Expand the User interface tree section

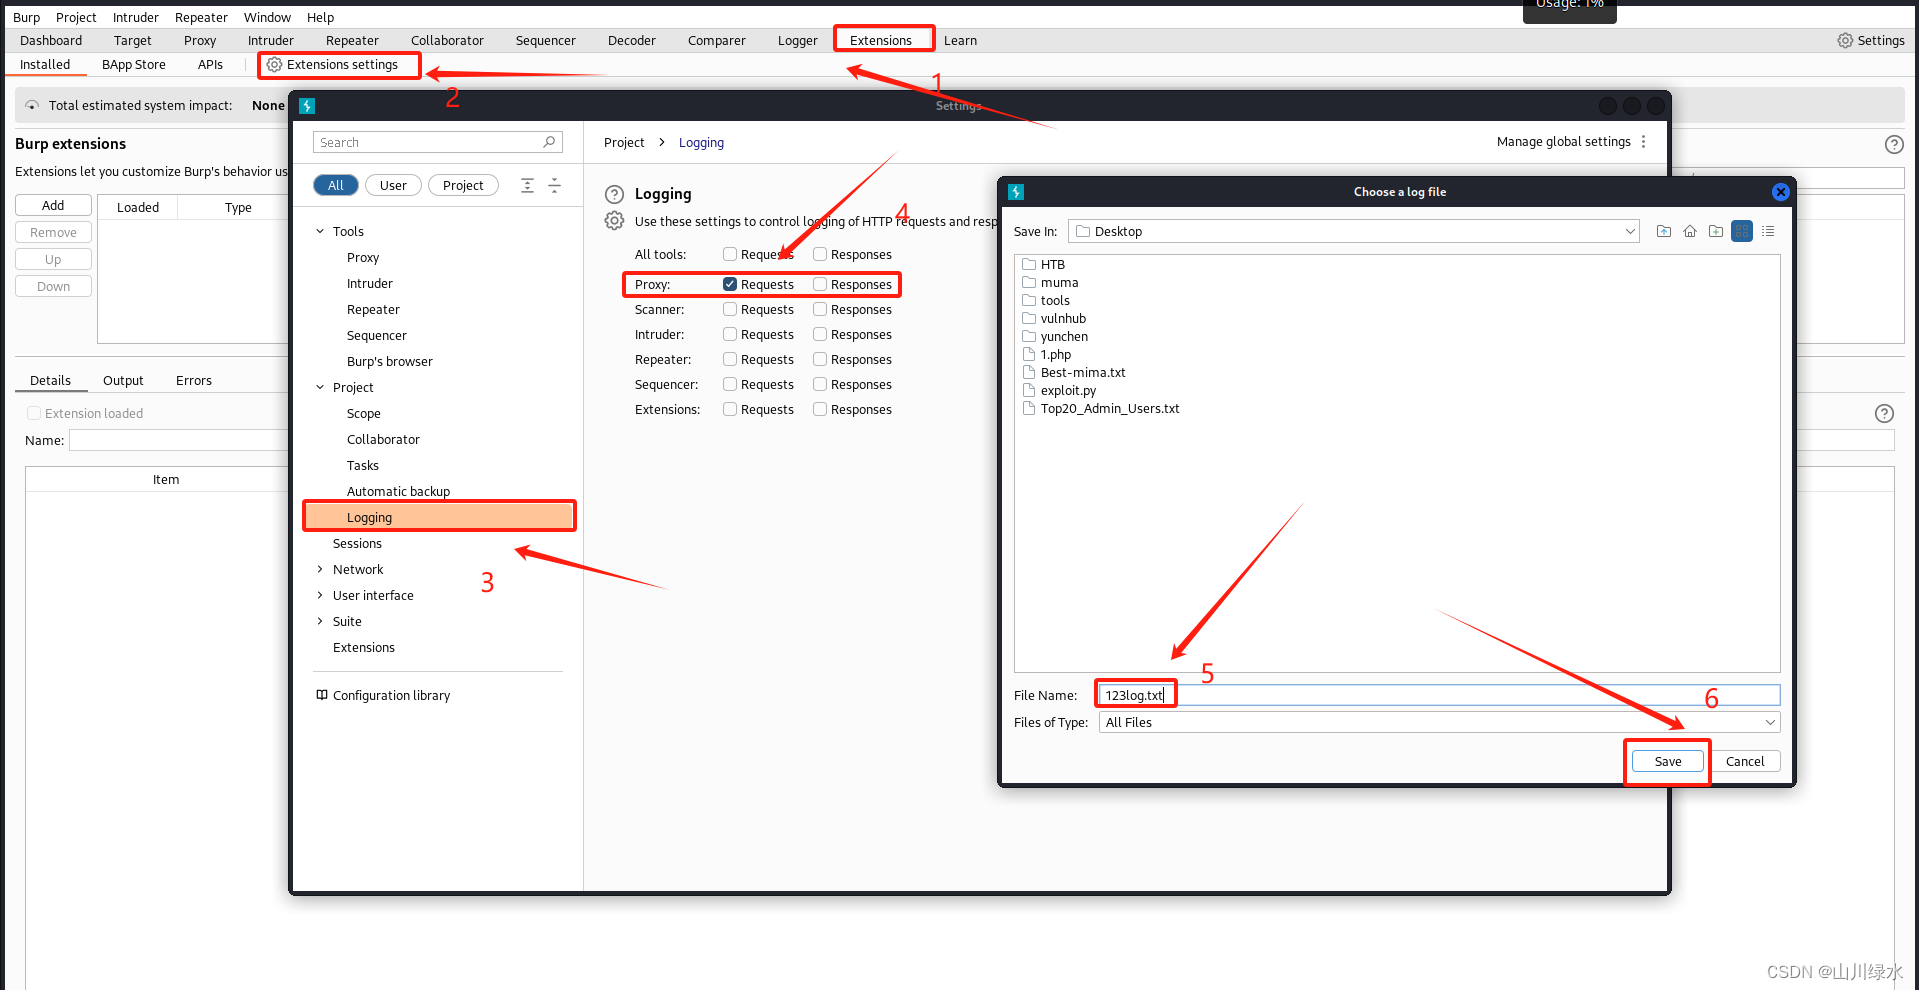coord(320,595)
